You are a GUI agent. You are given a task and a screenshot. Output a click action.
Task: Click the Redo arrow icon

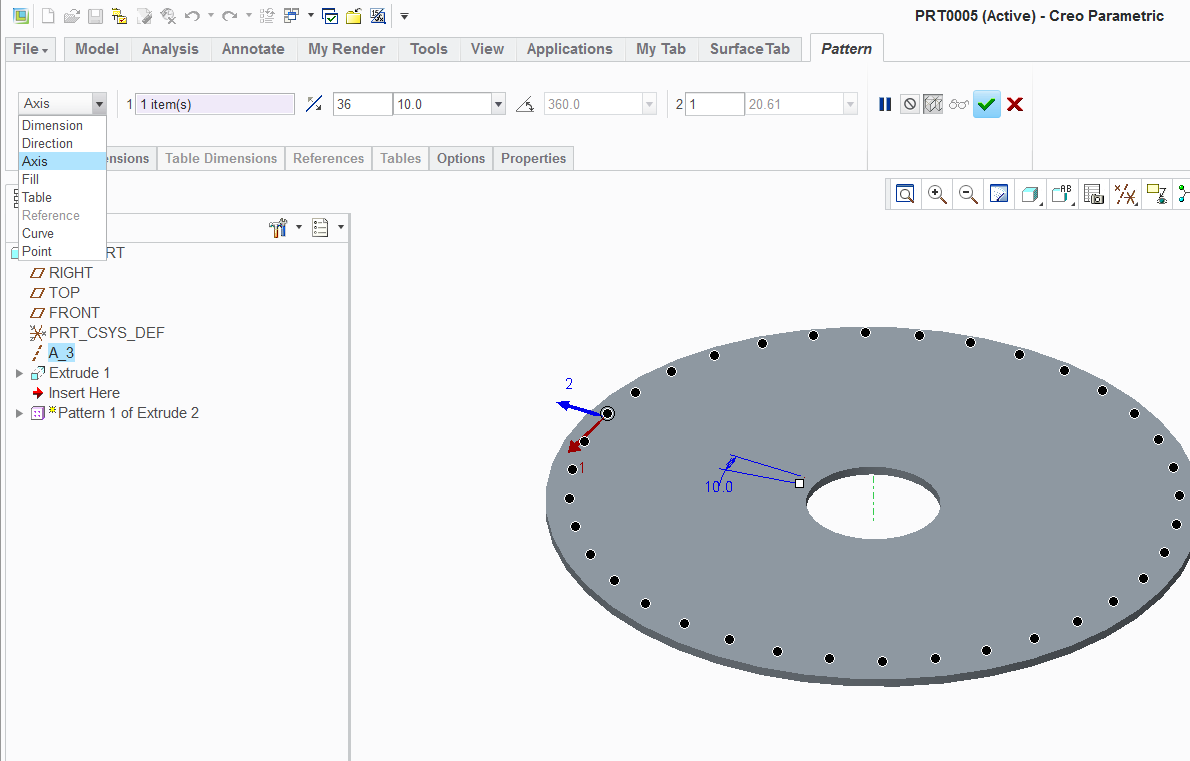(x=230, y=16)
